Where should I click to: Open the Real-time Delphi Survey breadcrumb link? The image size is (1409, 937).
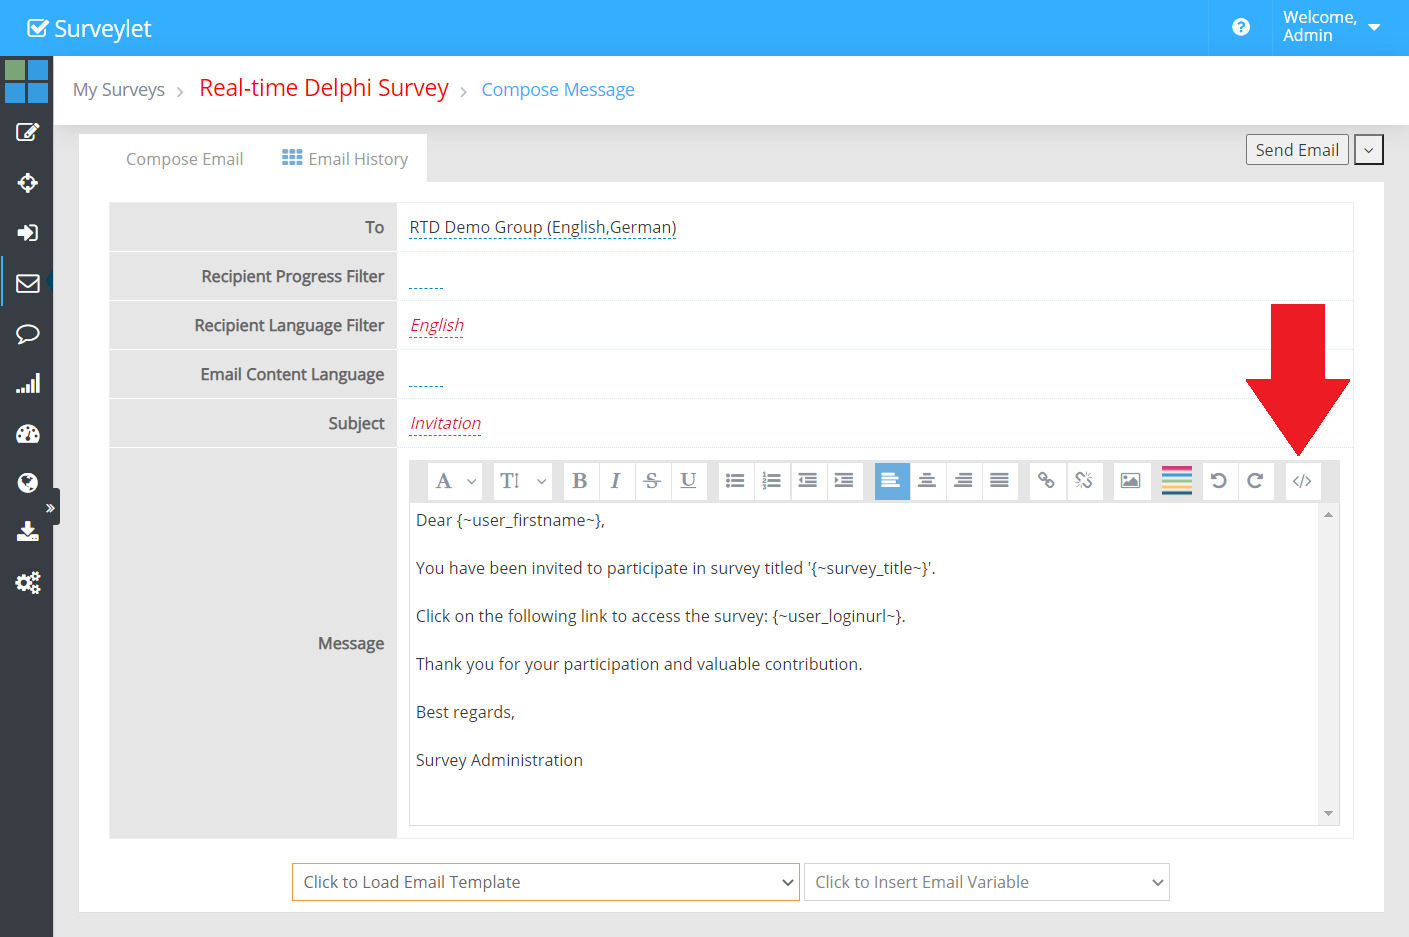pyautogui.click(x=324, y=88)
